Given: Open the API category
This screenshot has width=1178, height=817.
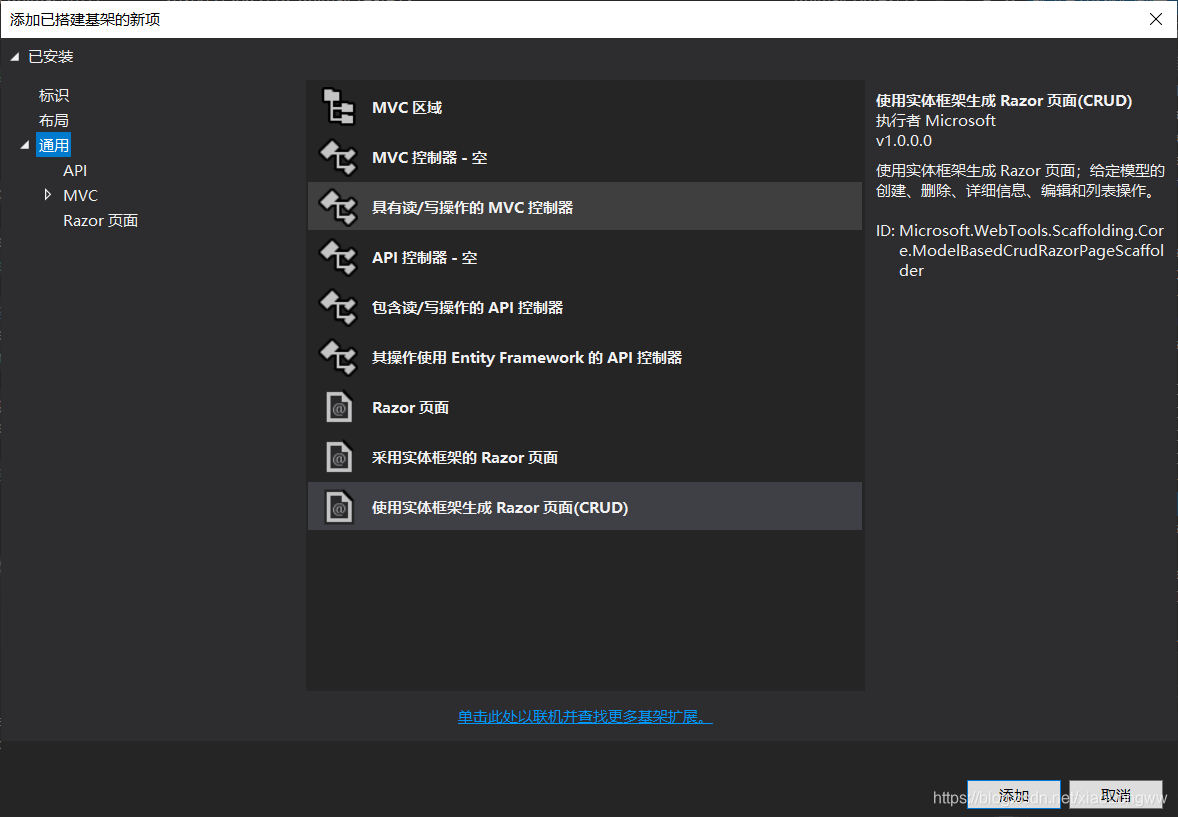Looking at the screenshot, I should (x=75, y=170).
